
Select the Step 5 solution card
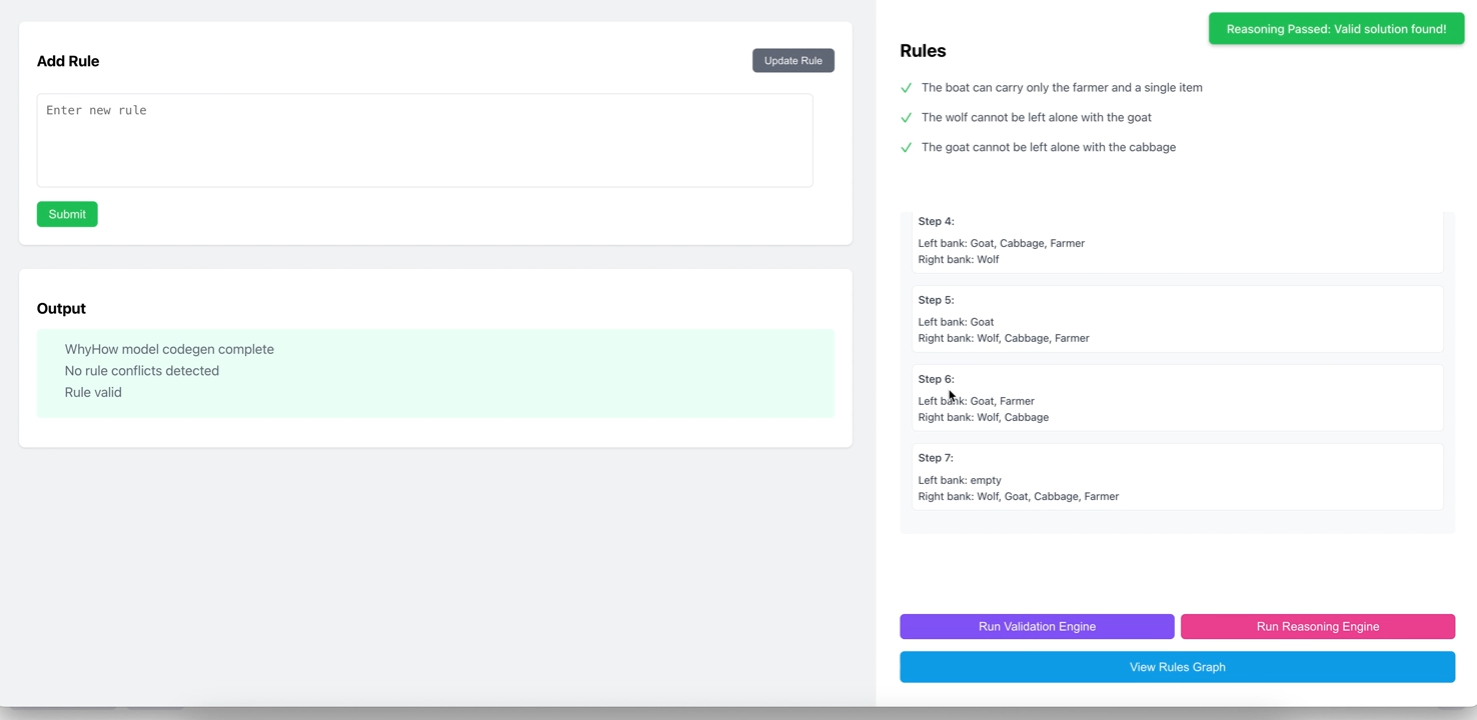point(1176,320)
